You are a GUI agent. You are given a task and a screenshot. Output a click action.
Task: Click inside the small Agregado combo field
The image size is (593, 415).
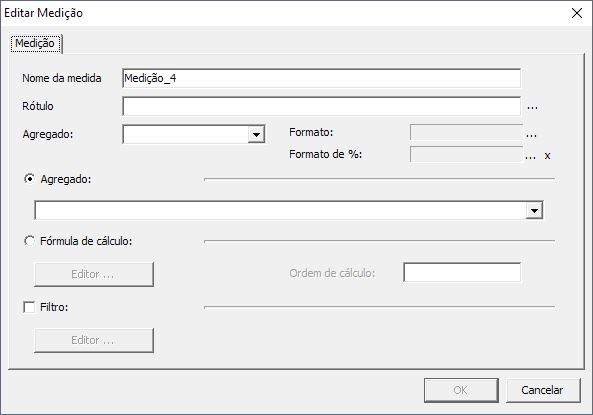[185, 134]
